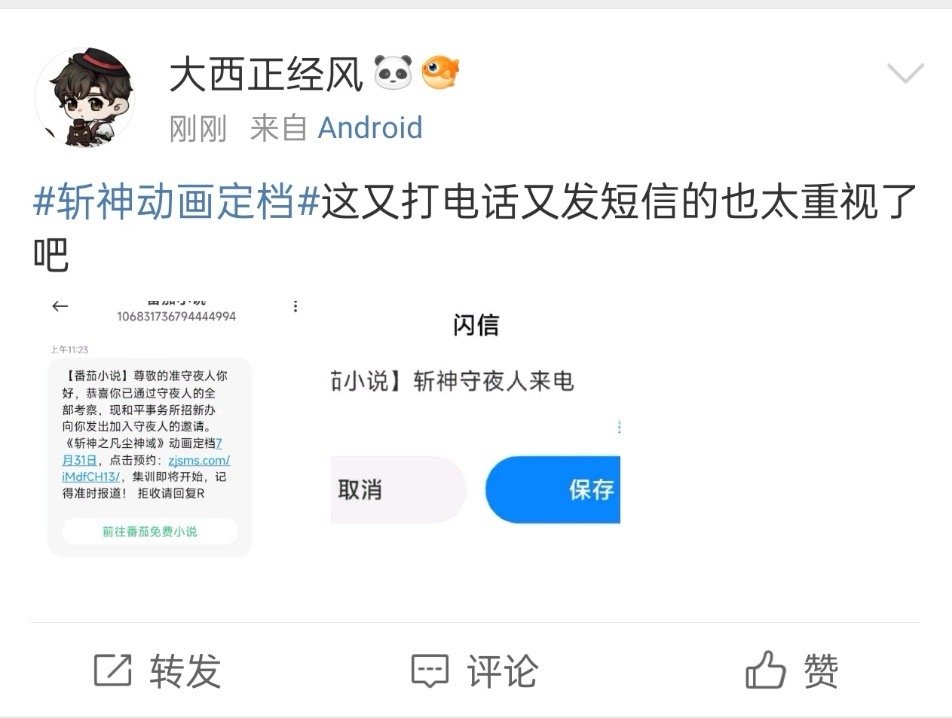Click the 转发 repost label
The image size is (952, 718).
coord(186,671)
